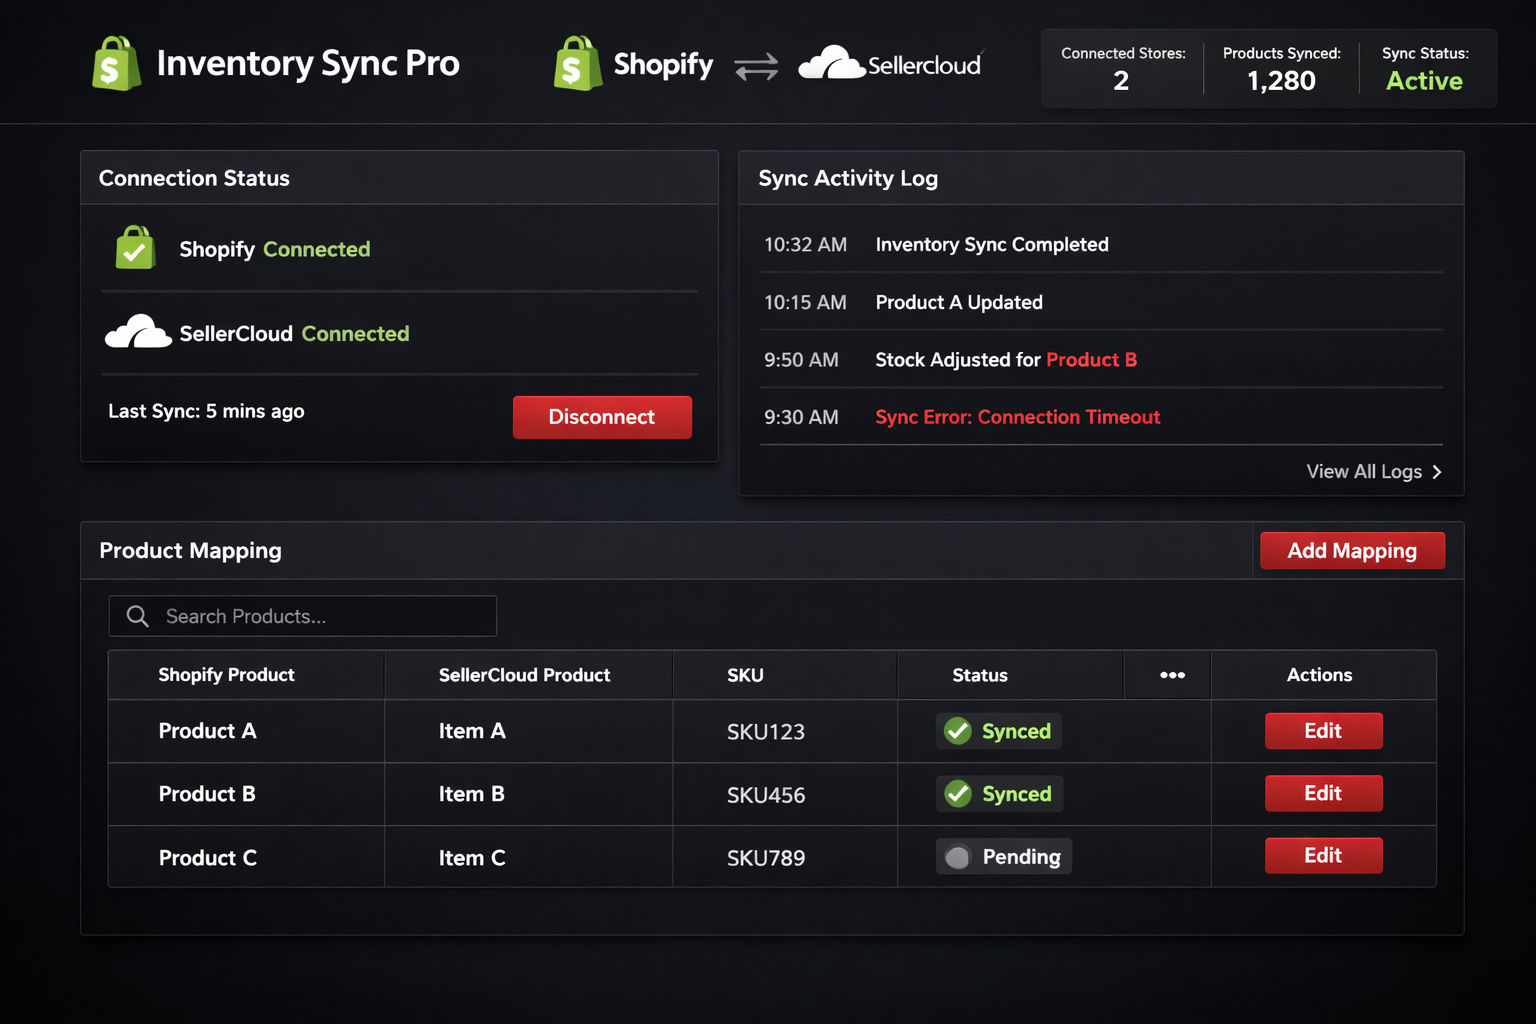Screen dimensions: 1536x1024
Task: Select the Sync Error: Connection Timeout log entry
Action: (x=1018, y=417)
